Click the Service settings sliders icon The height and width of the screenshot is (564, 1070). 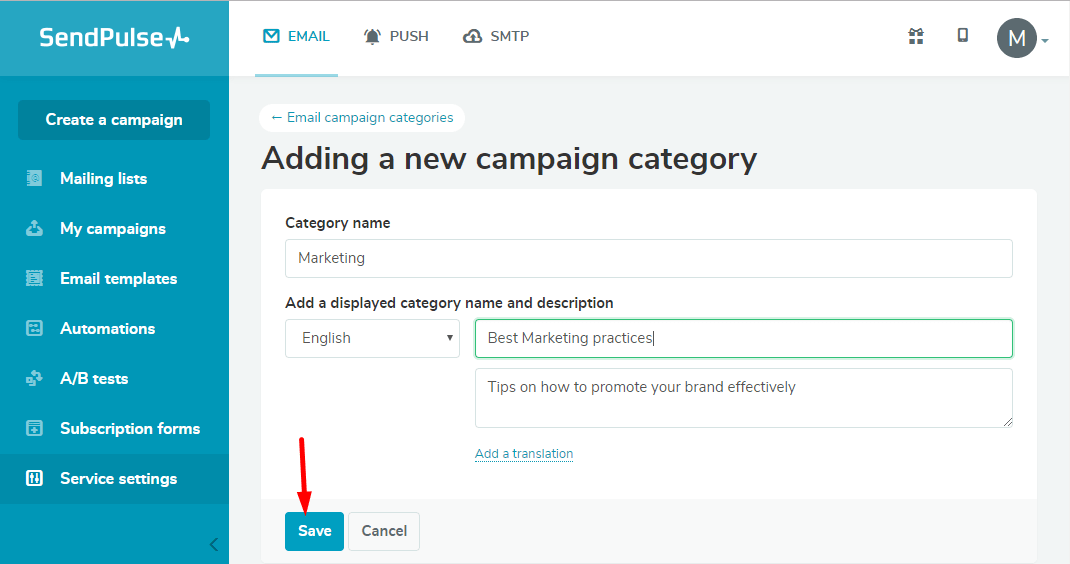(34, 478)
